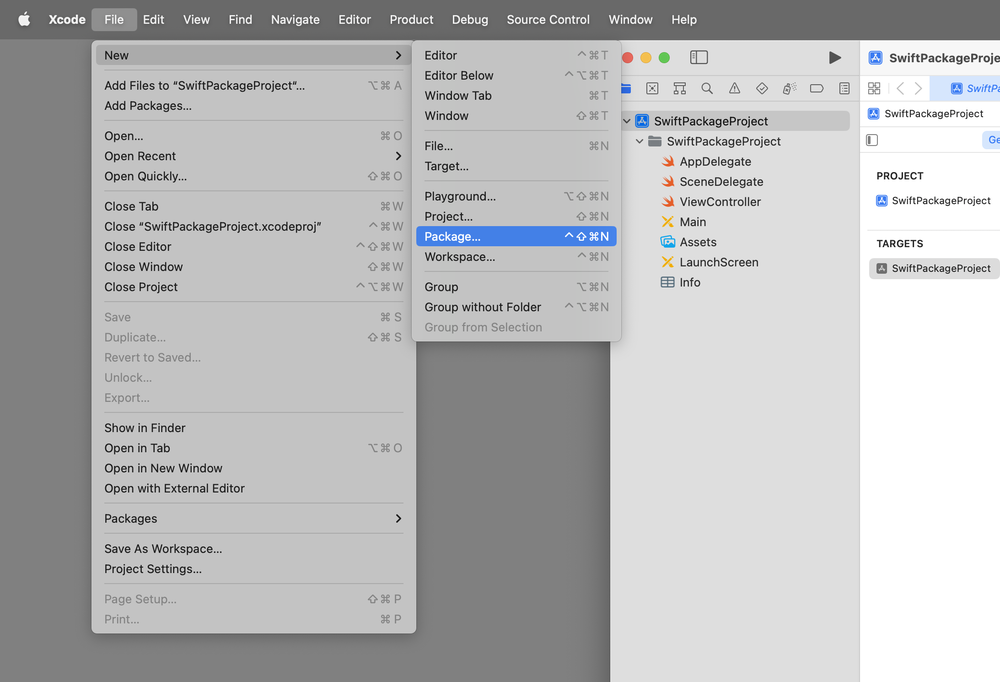
Task: Open the Product menu in menu bar
Action: click(x=411, y=19)
